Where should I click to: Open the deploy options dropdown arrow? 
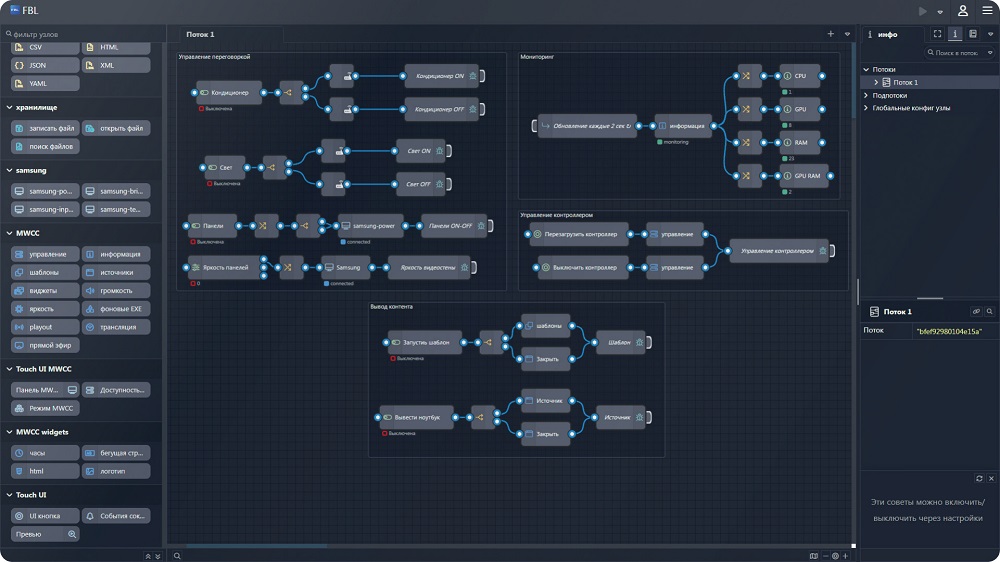(x=940, y=12)
